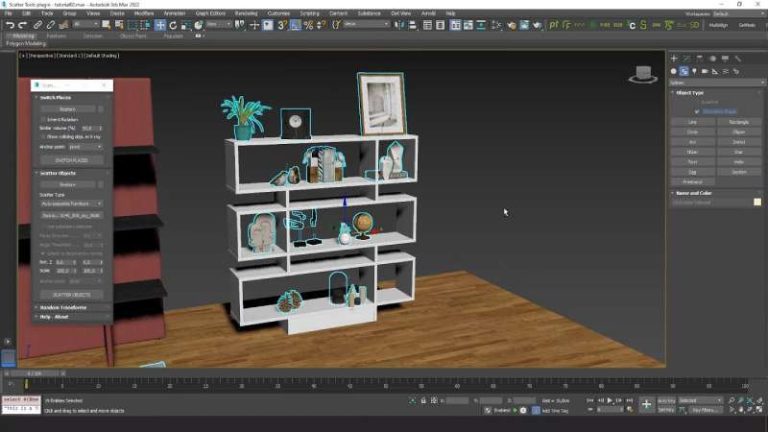Click the SWITCH PLACES button

pos(70,160)
